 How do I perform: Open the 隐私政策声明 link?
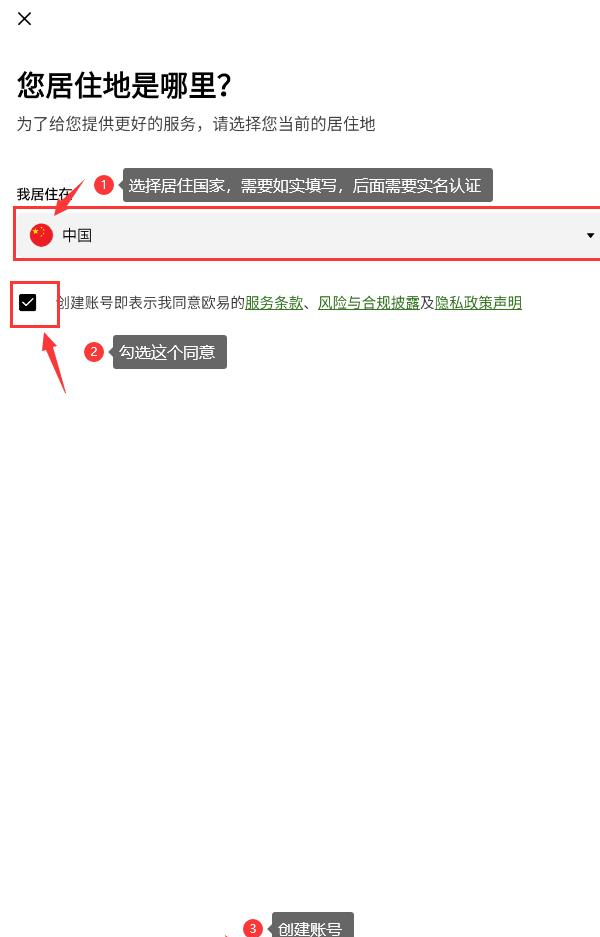pos(478,303)
